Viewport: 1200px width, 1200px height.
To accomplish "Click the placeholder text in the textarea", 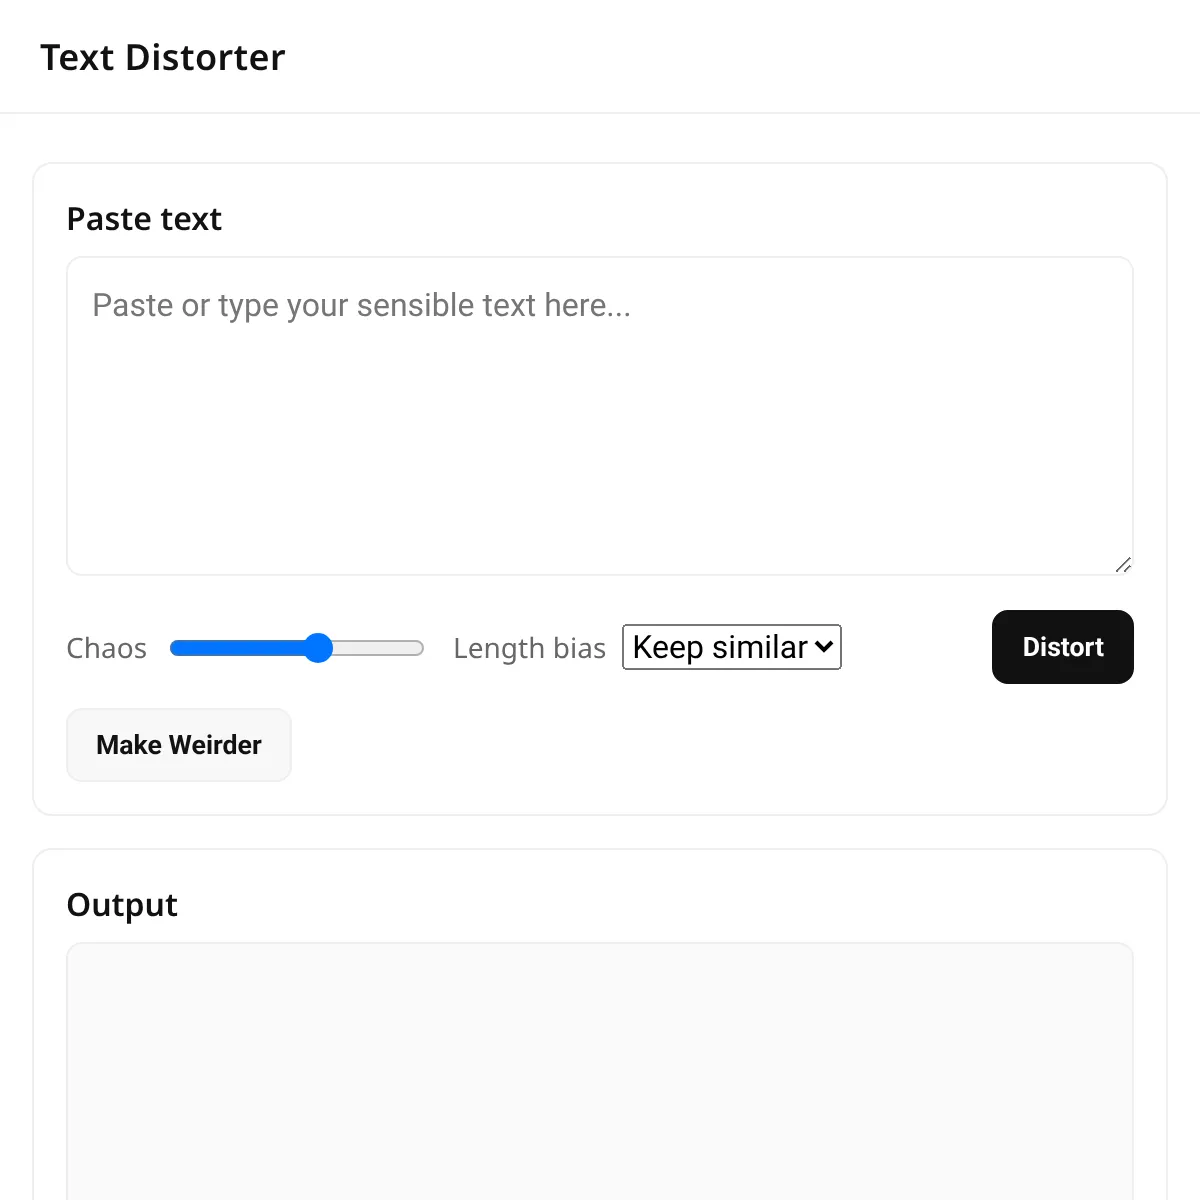I will (x=361, y=305).
